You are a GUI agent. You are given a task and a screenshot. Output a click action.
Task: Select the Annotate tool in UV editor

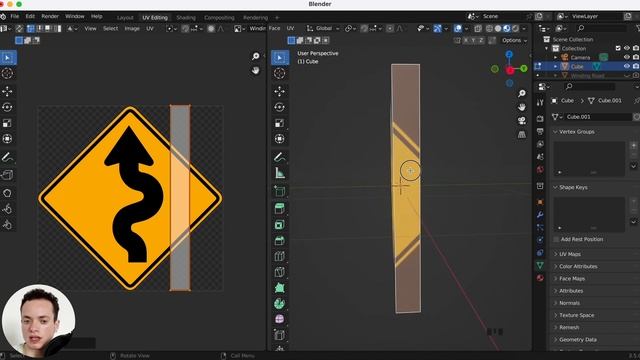[7, 157]
